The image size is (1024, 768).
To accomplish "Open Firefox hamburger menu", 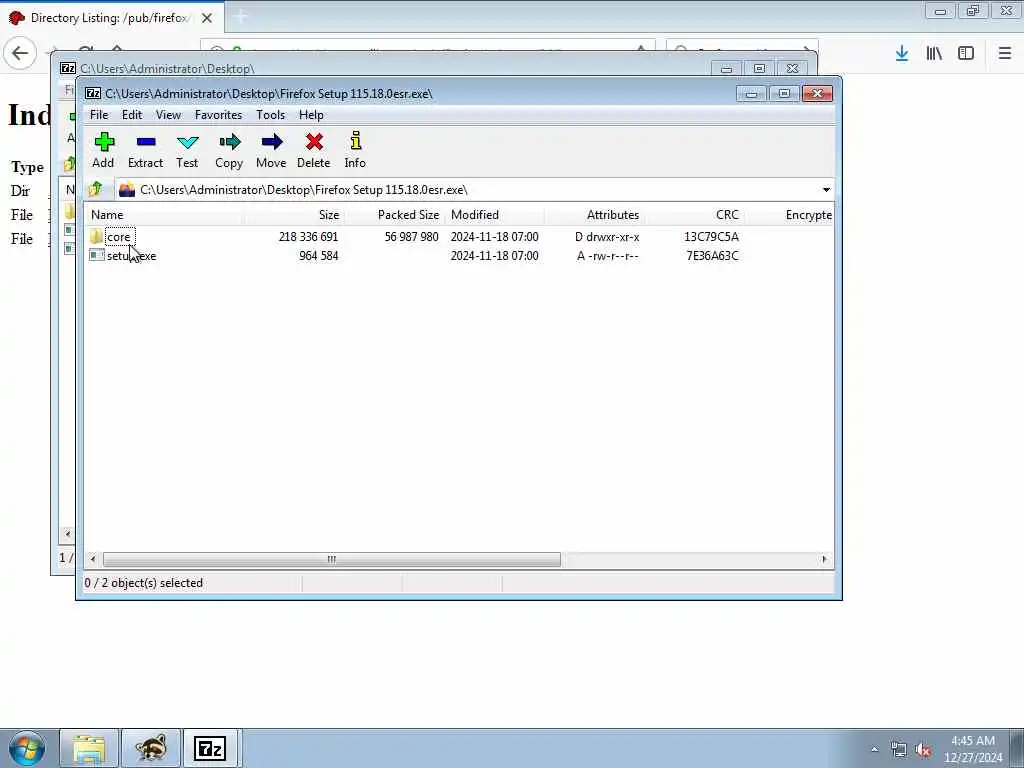I will coord(1004,54).
